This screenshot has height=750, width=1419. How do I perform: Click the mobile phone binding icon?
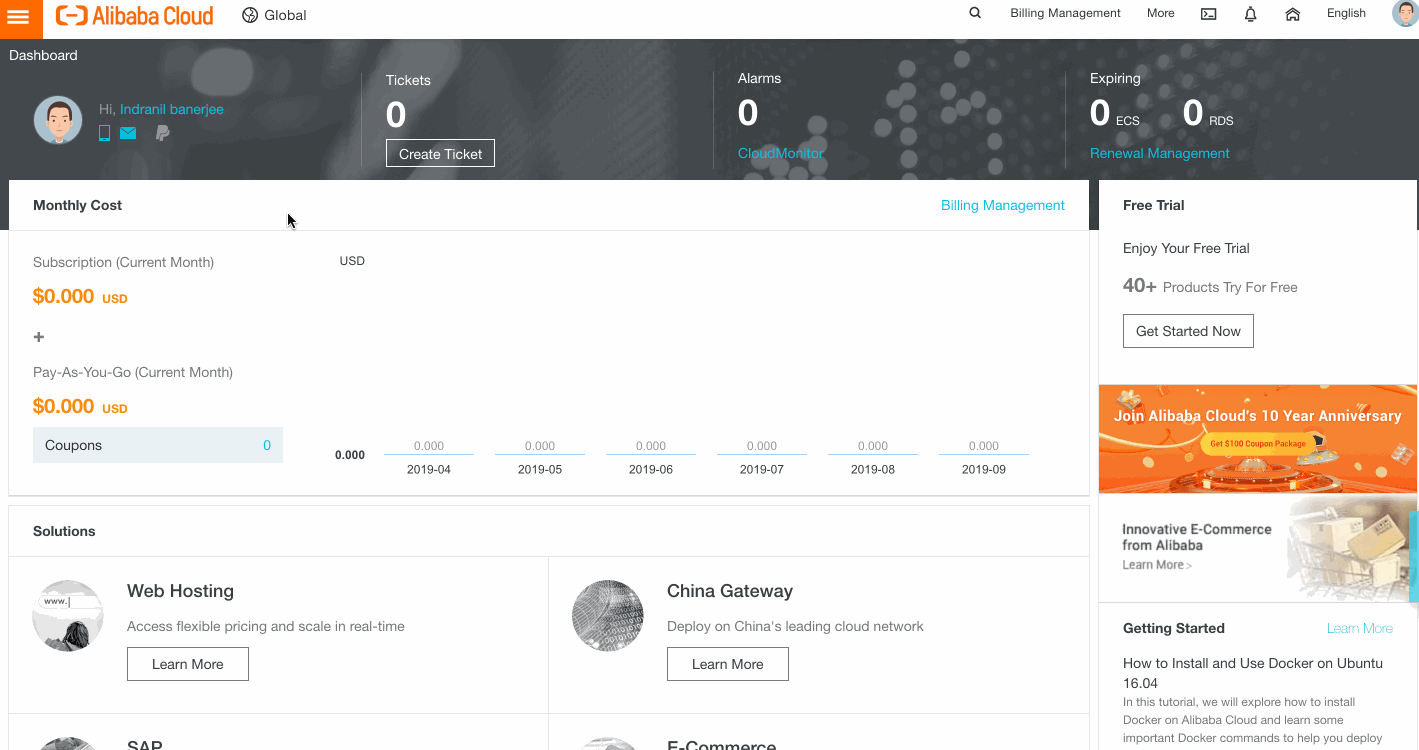[x=104, y=133]
